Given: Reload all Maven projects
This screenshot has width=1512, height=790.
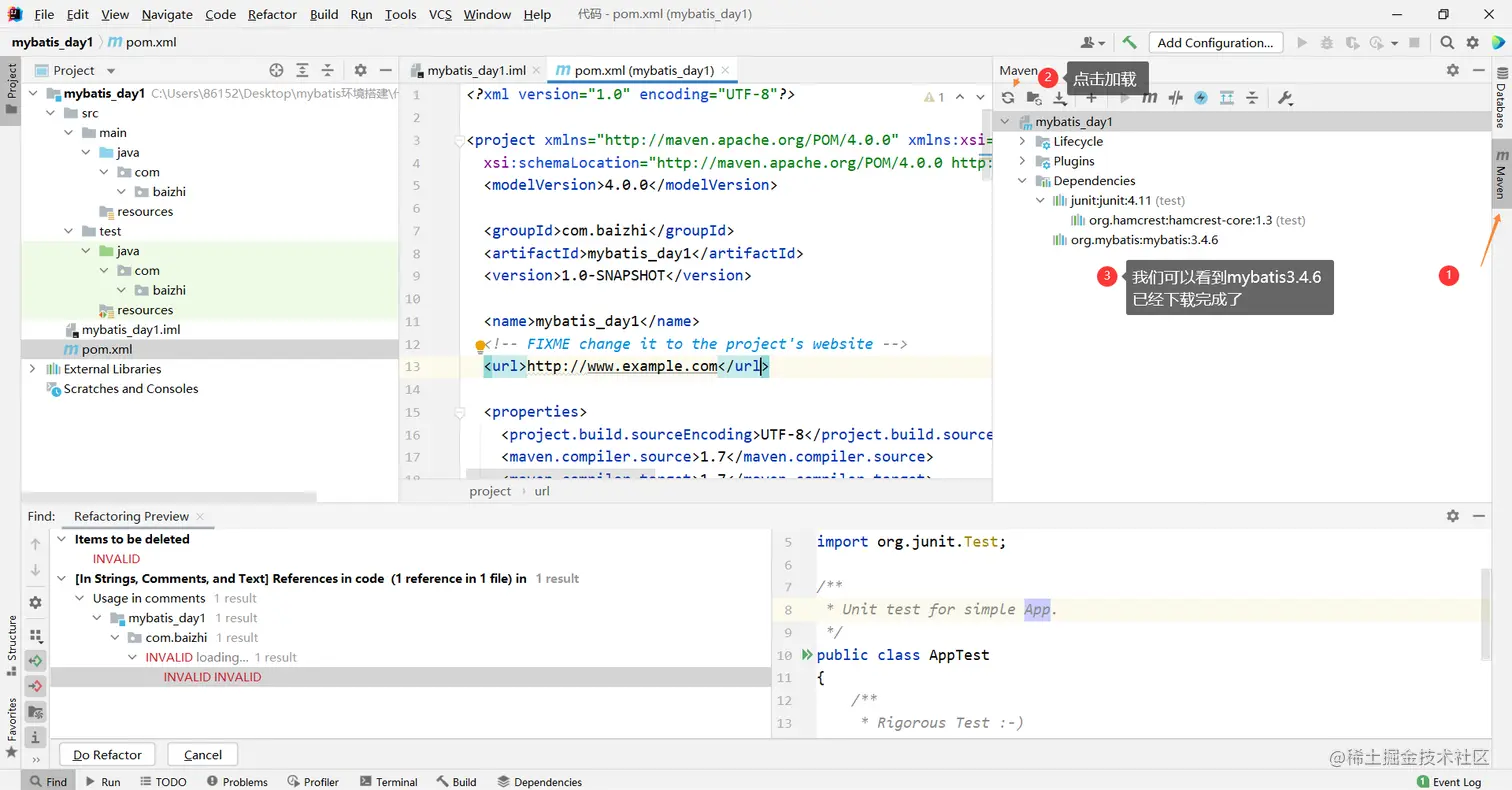Looking at the screenshot, I should (x=1007, y=98).
